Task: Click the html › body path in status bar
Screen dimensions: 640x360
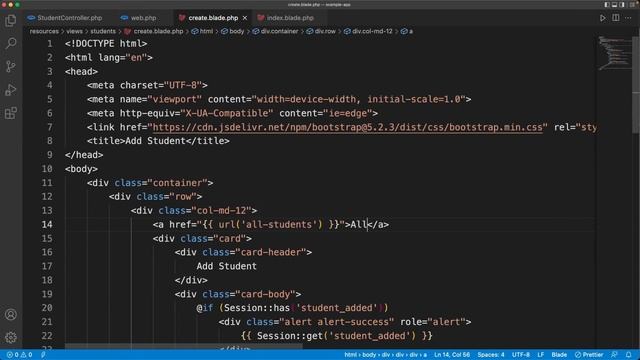Action: pyautogui.click(x=385, y=355)
